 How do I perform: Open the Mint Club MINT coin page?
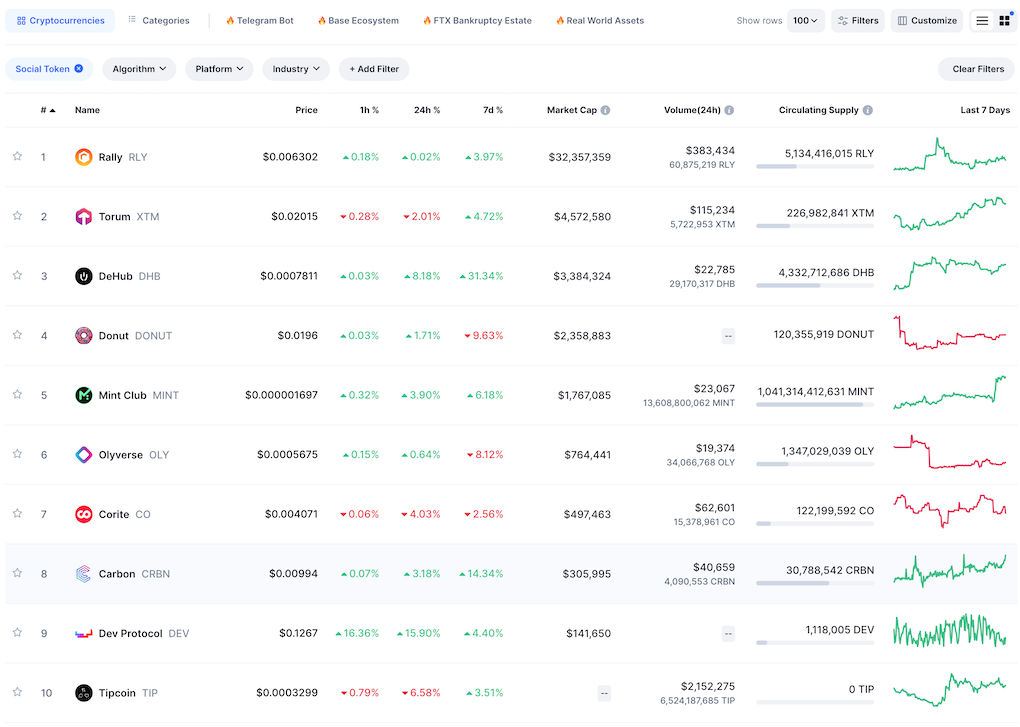point(139,395)
